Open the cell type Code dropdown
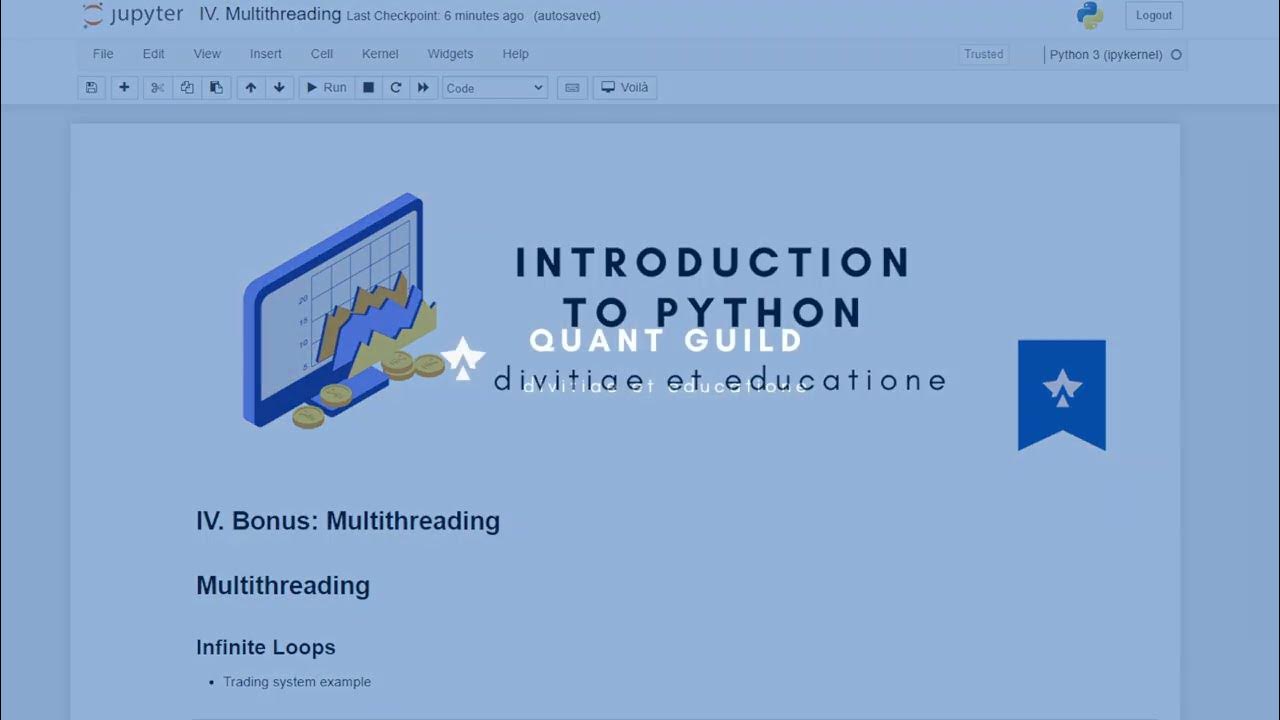This screenshot has width=1280, height=720. click(495, 88)
